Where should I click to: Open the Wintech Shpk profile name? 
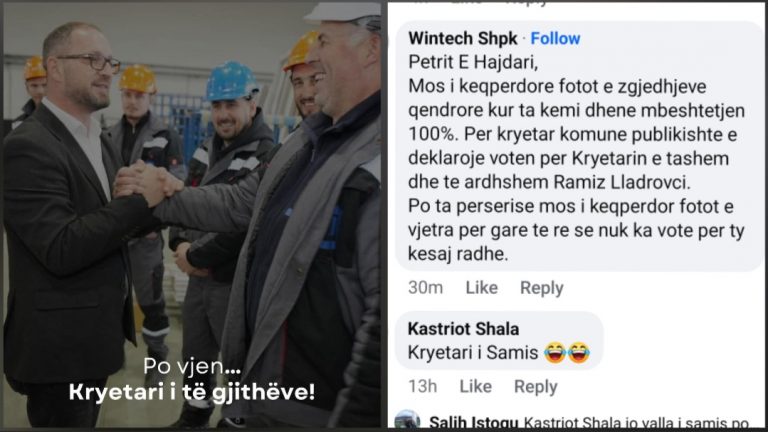pos(462,39)
